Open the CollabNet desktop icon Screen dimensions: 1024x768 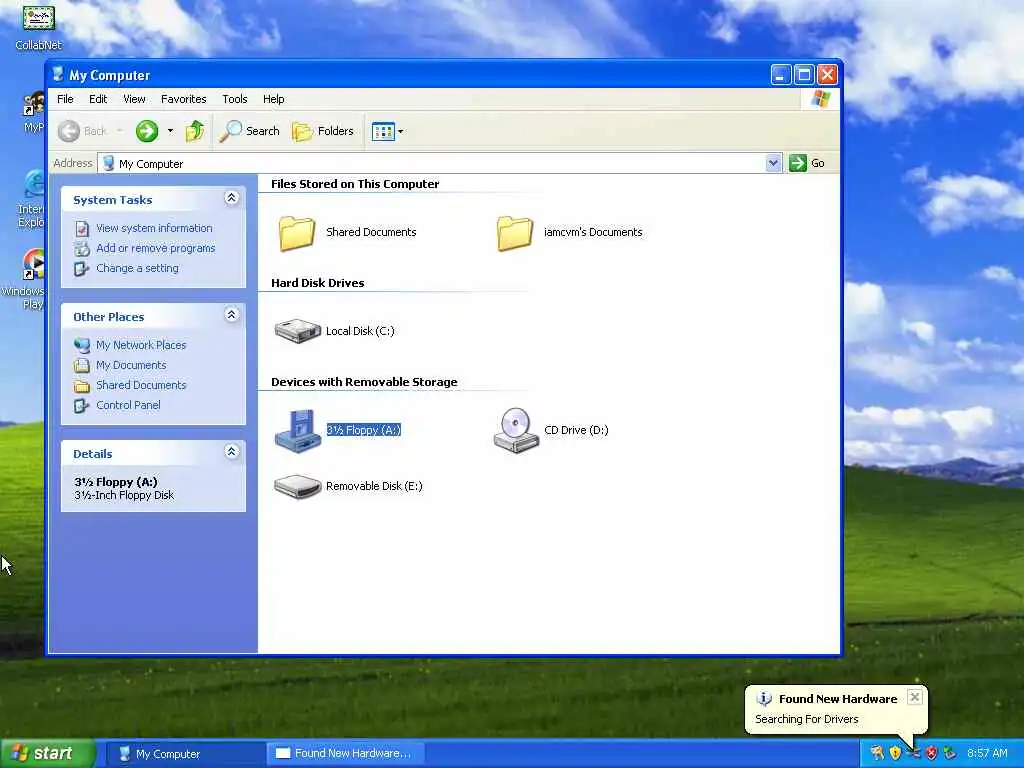39,27
